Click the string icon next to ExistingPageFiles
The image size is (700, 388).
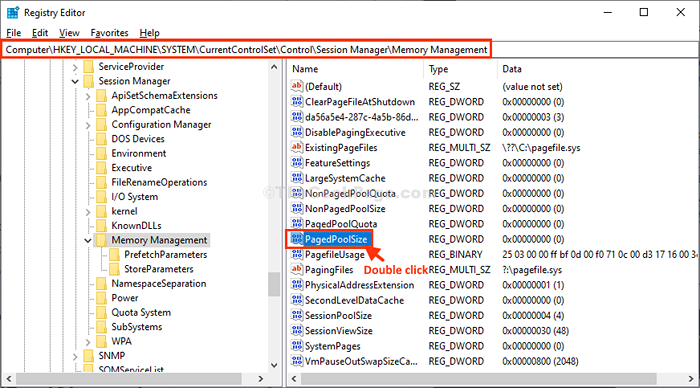tap(297, 147)
